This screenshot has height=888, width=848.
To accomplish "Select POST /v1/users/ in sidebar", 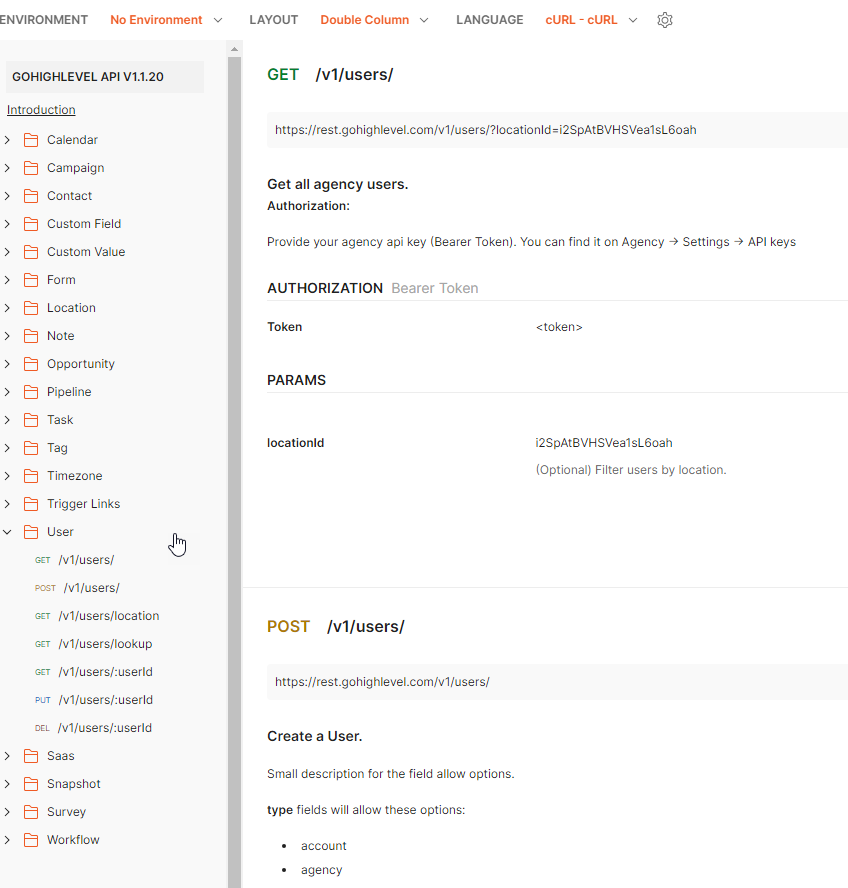I will (77, 588).
